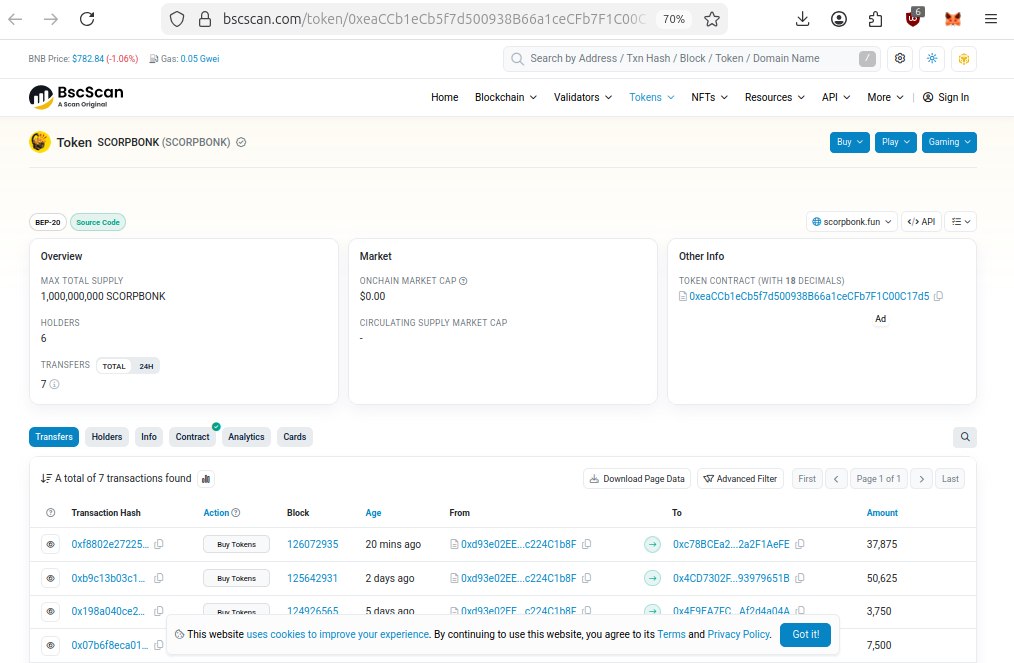This screenshot has width=1014, height=663.
Task: Open the browser downloads icon
Action: click(803, 19)
